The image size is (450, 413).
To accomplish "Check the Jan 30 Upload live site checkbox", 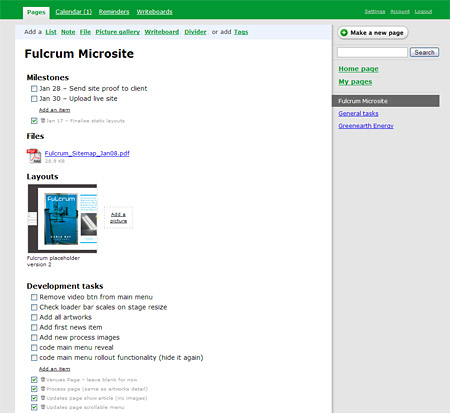I will (x=34, y=99).
